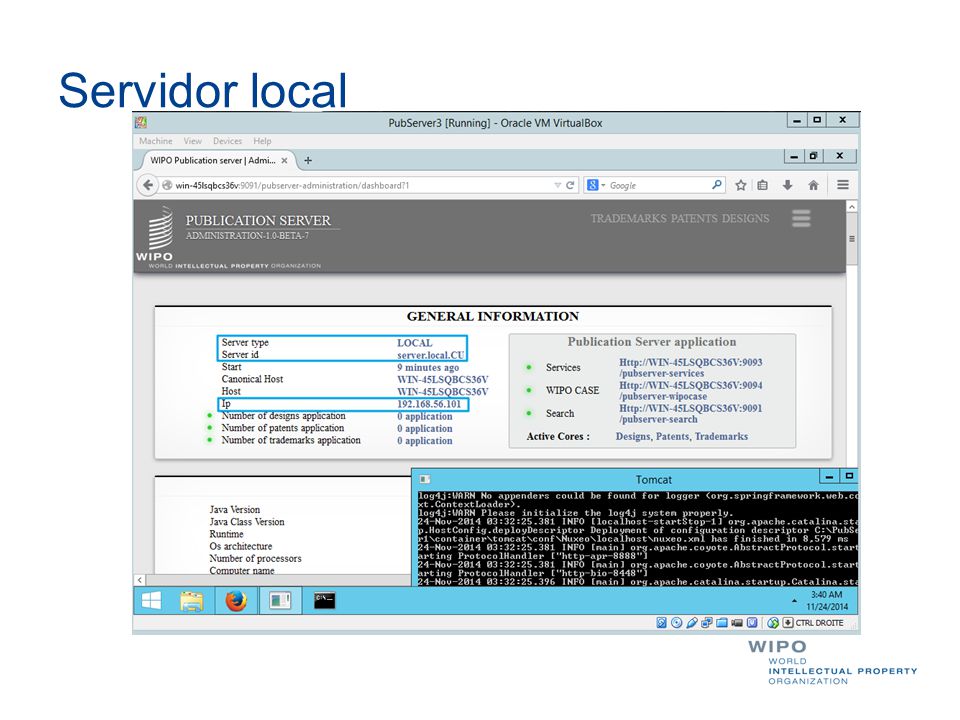Click the search magnifier in the Google box
This screenshot has height=720, width=960.
[716, 184]
